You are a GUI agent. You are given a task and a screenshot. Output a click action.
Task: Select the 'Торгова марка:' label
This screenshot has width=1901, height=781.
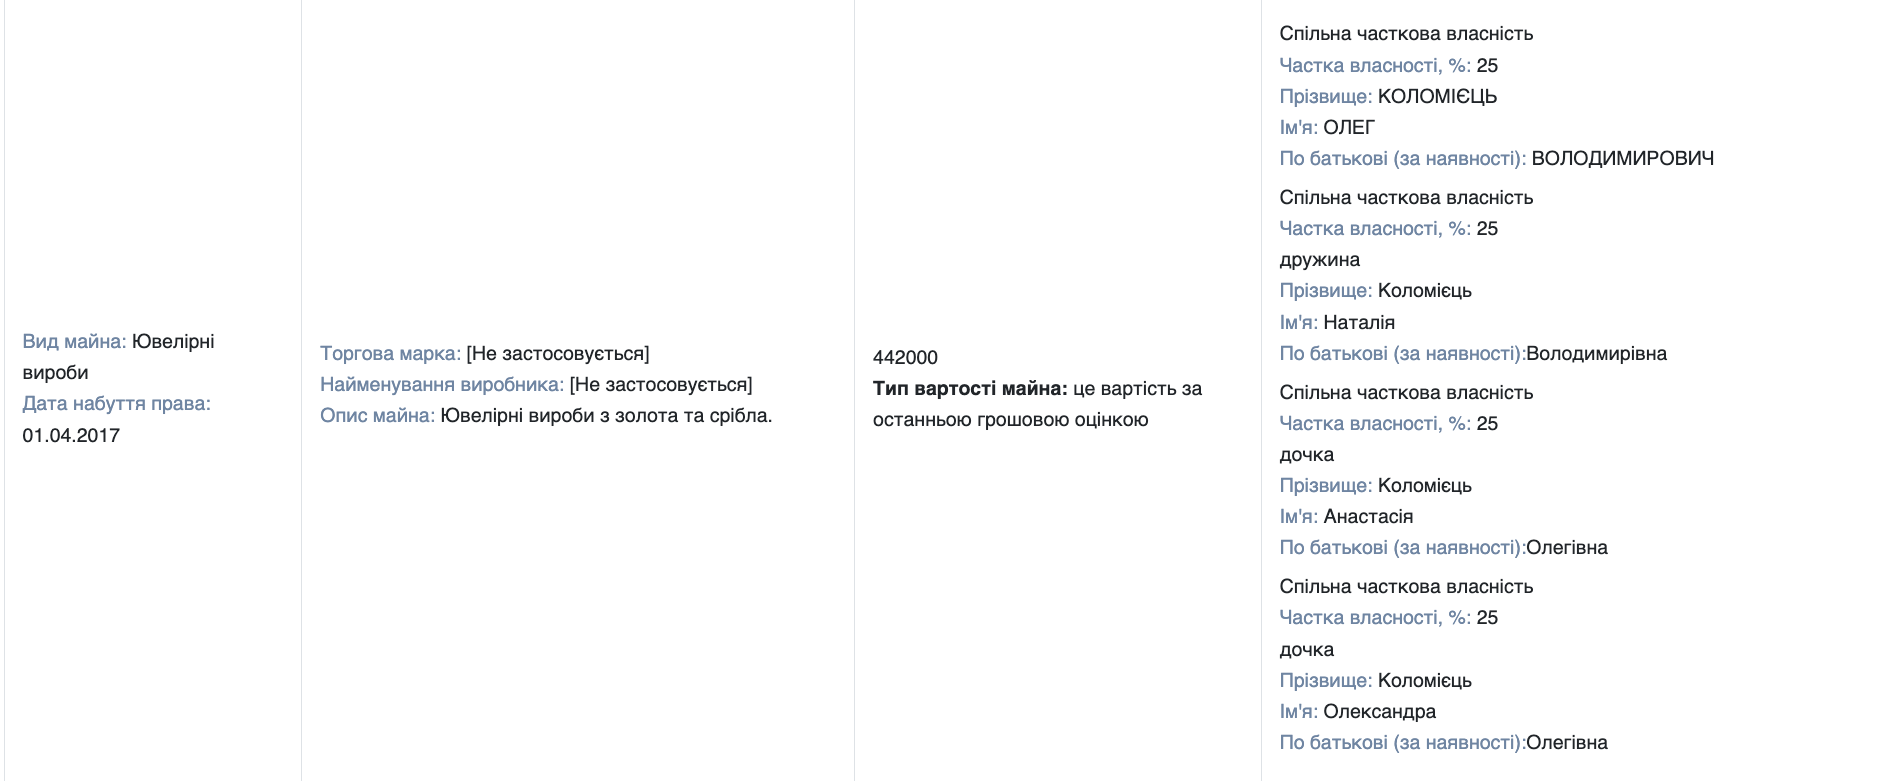(390, 354)
